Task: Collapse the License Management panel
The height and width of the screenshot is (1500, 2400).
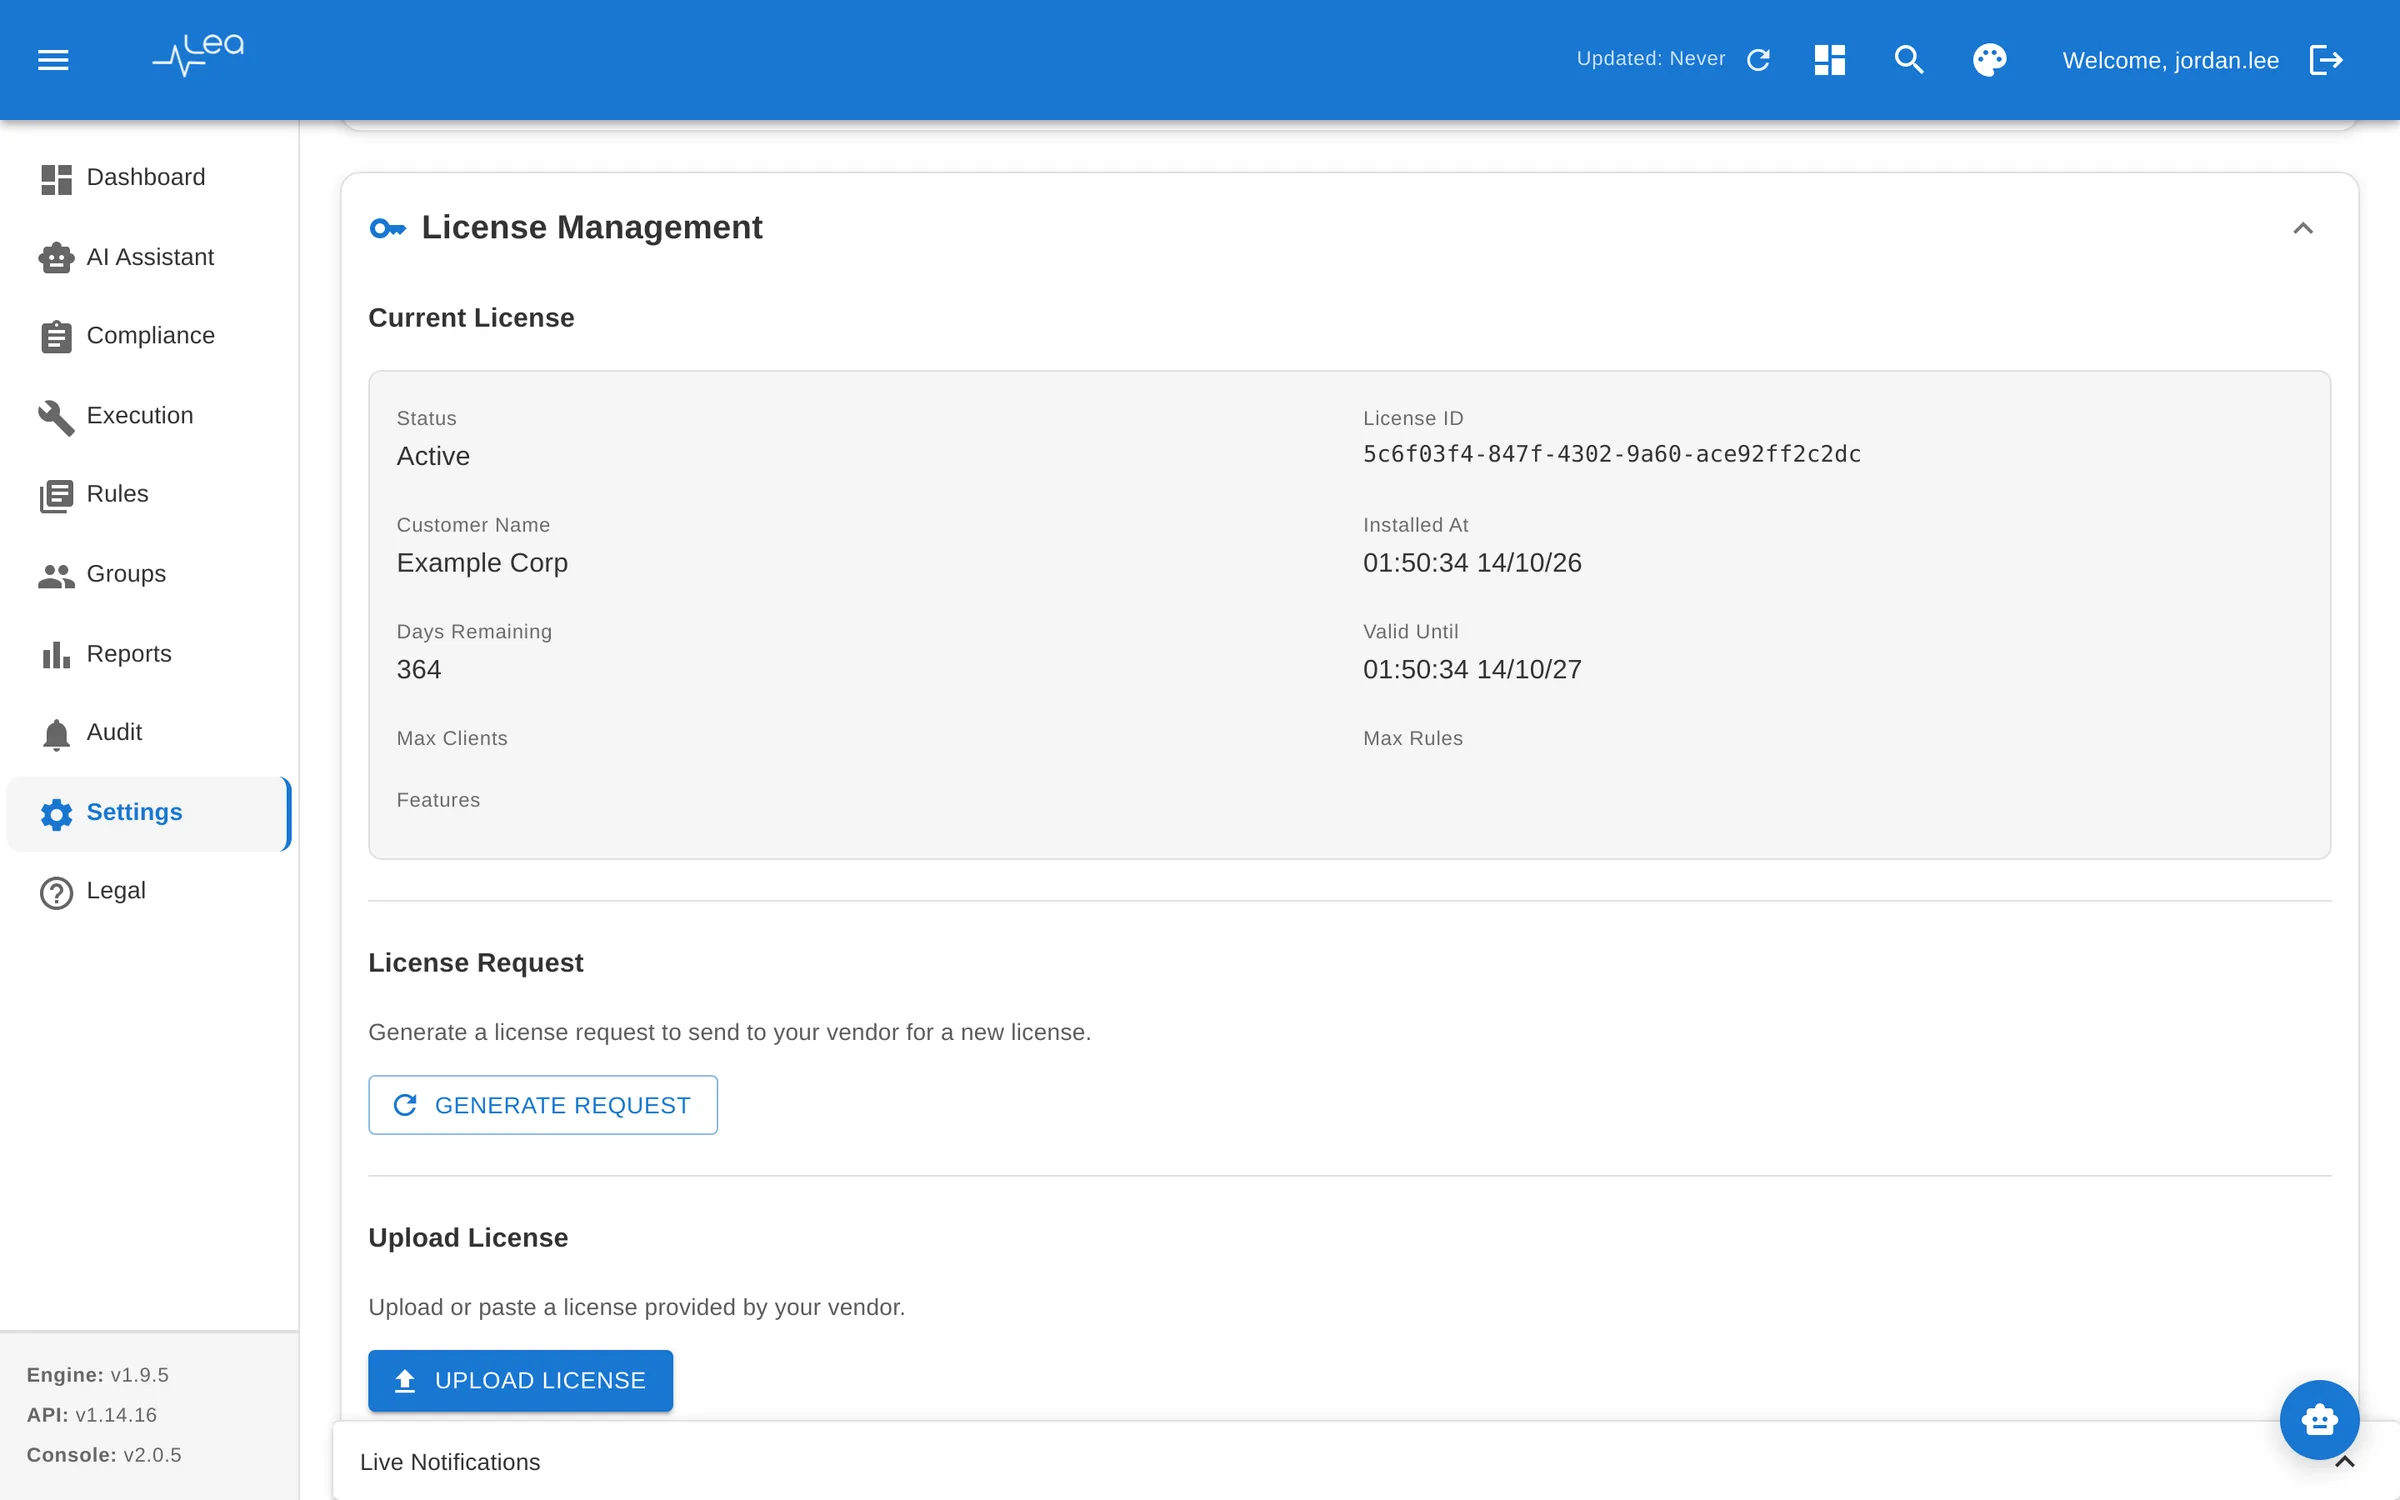Action: (2302, 228)
